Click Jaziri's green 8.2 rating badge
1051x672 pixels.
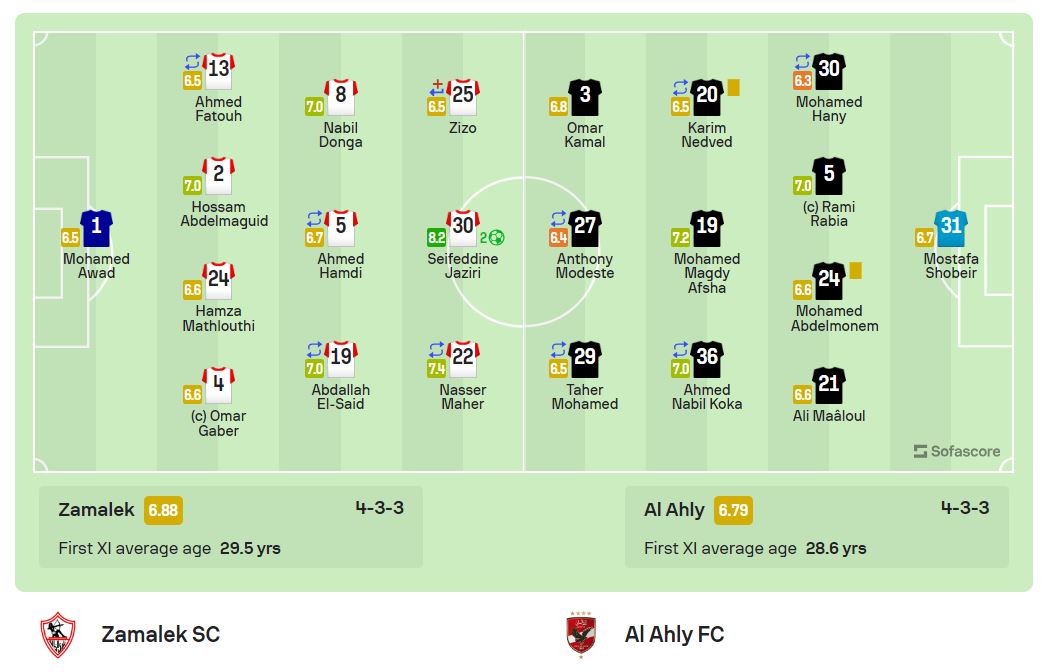click(x=437, y=238)
